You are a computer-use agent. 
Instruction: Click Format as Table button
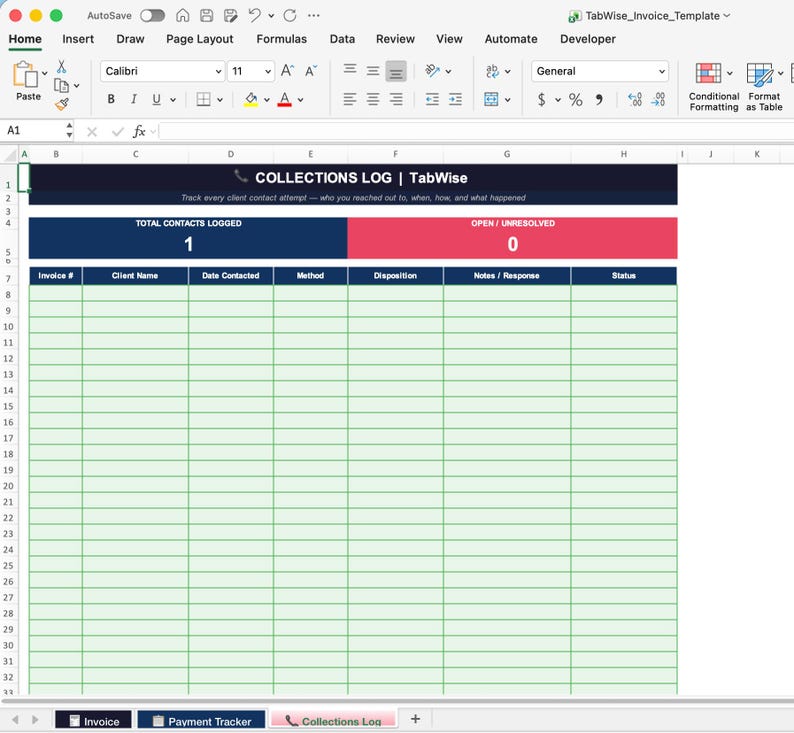764,86
